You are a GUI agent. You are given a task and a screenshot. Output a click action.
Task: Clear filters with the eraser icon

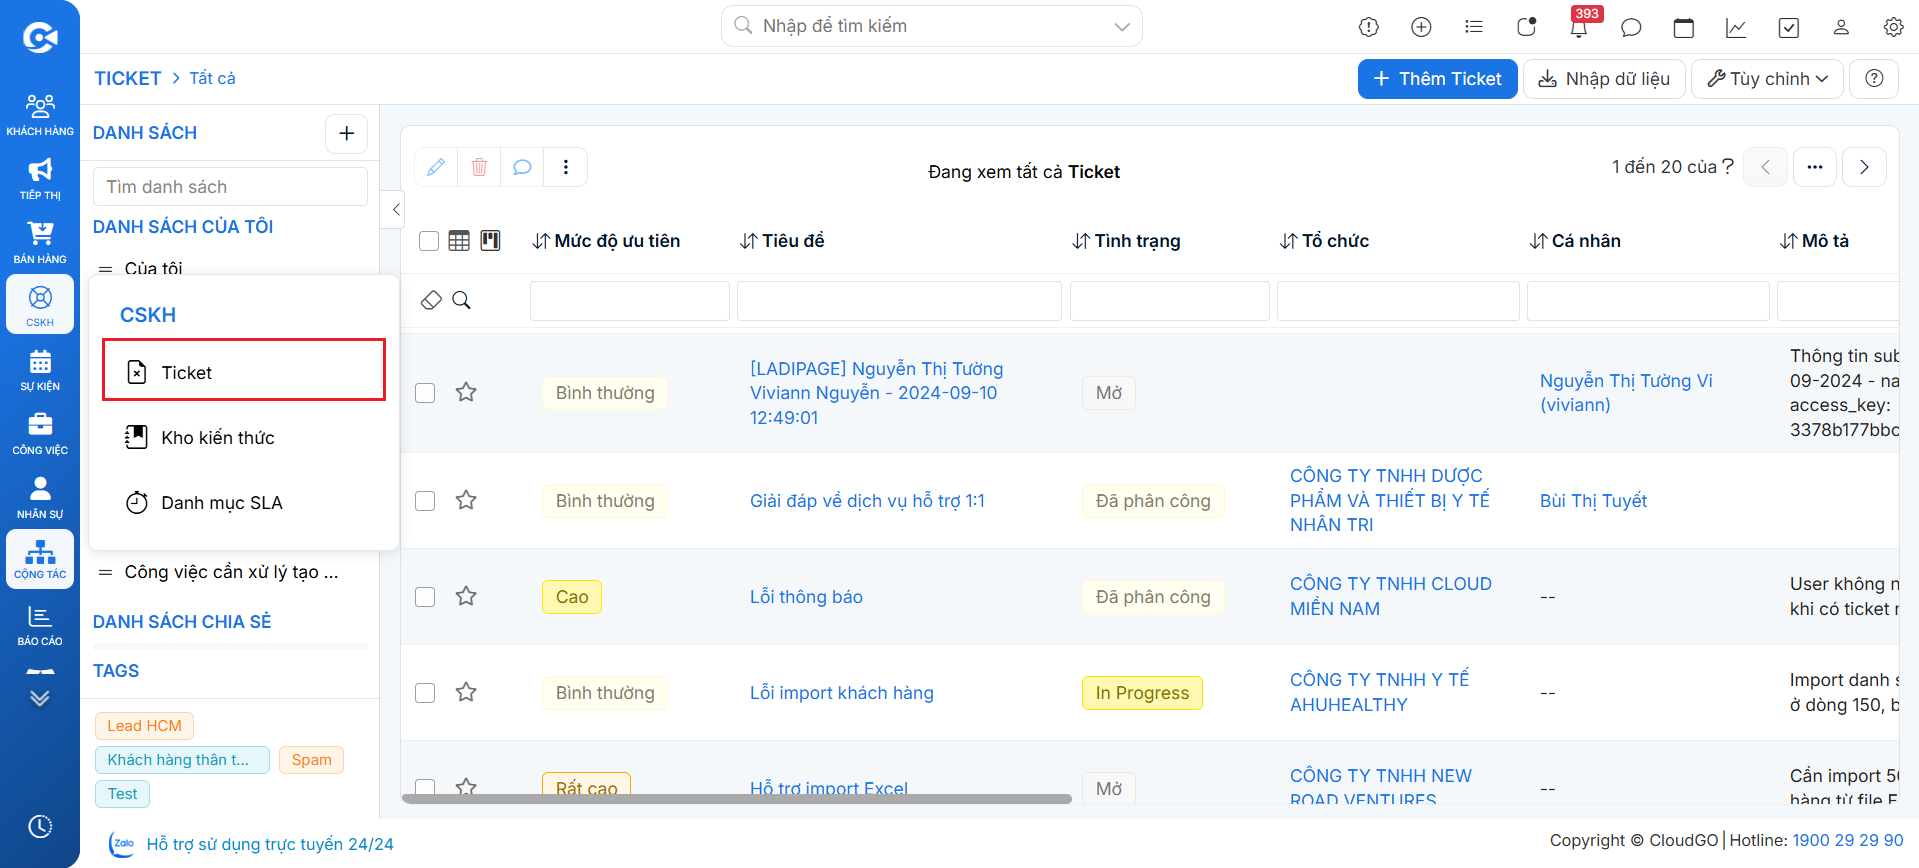pos(431,300)
